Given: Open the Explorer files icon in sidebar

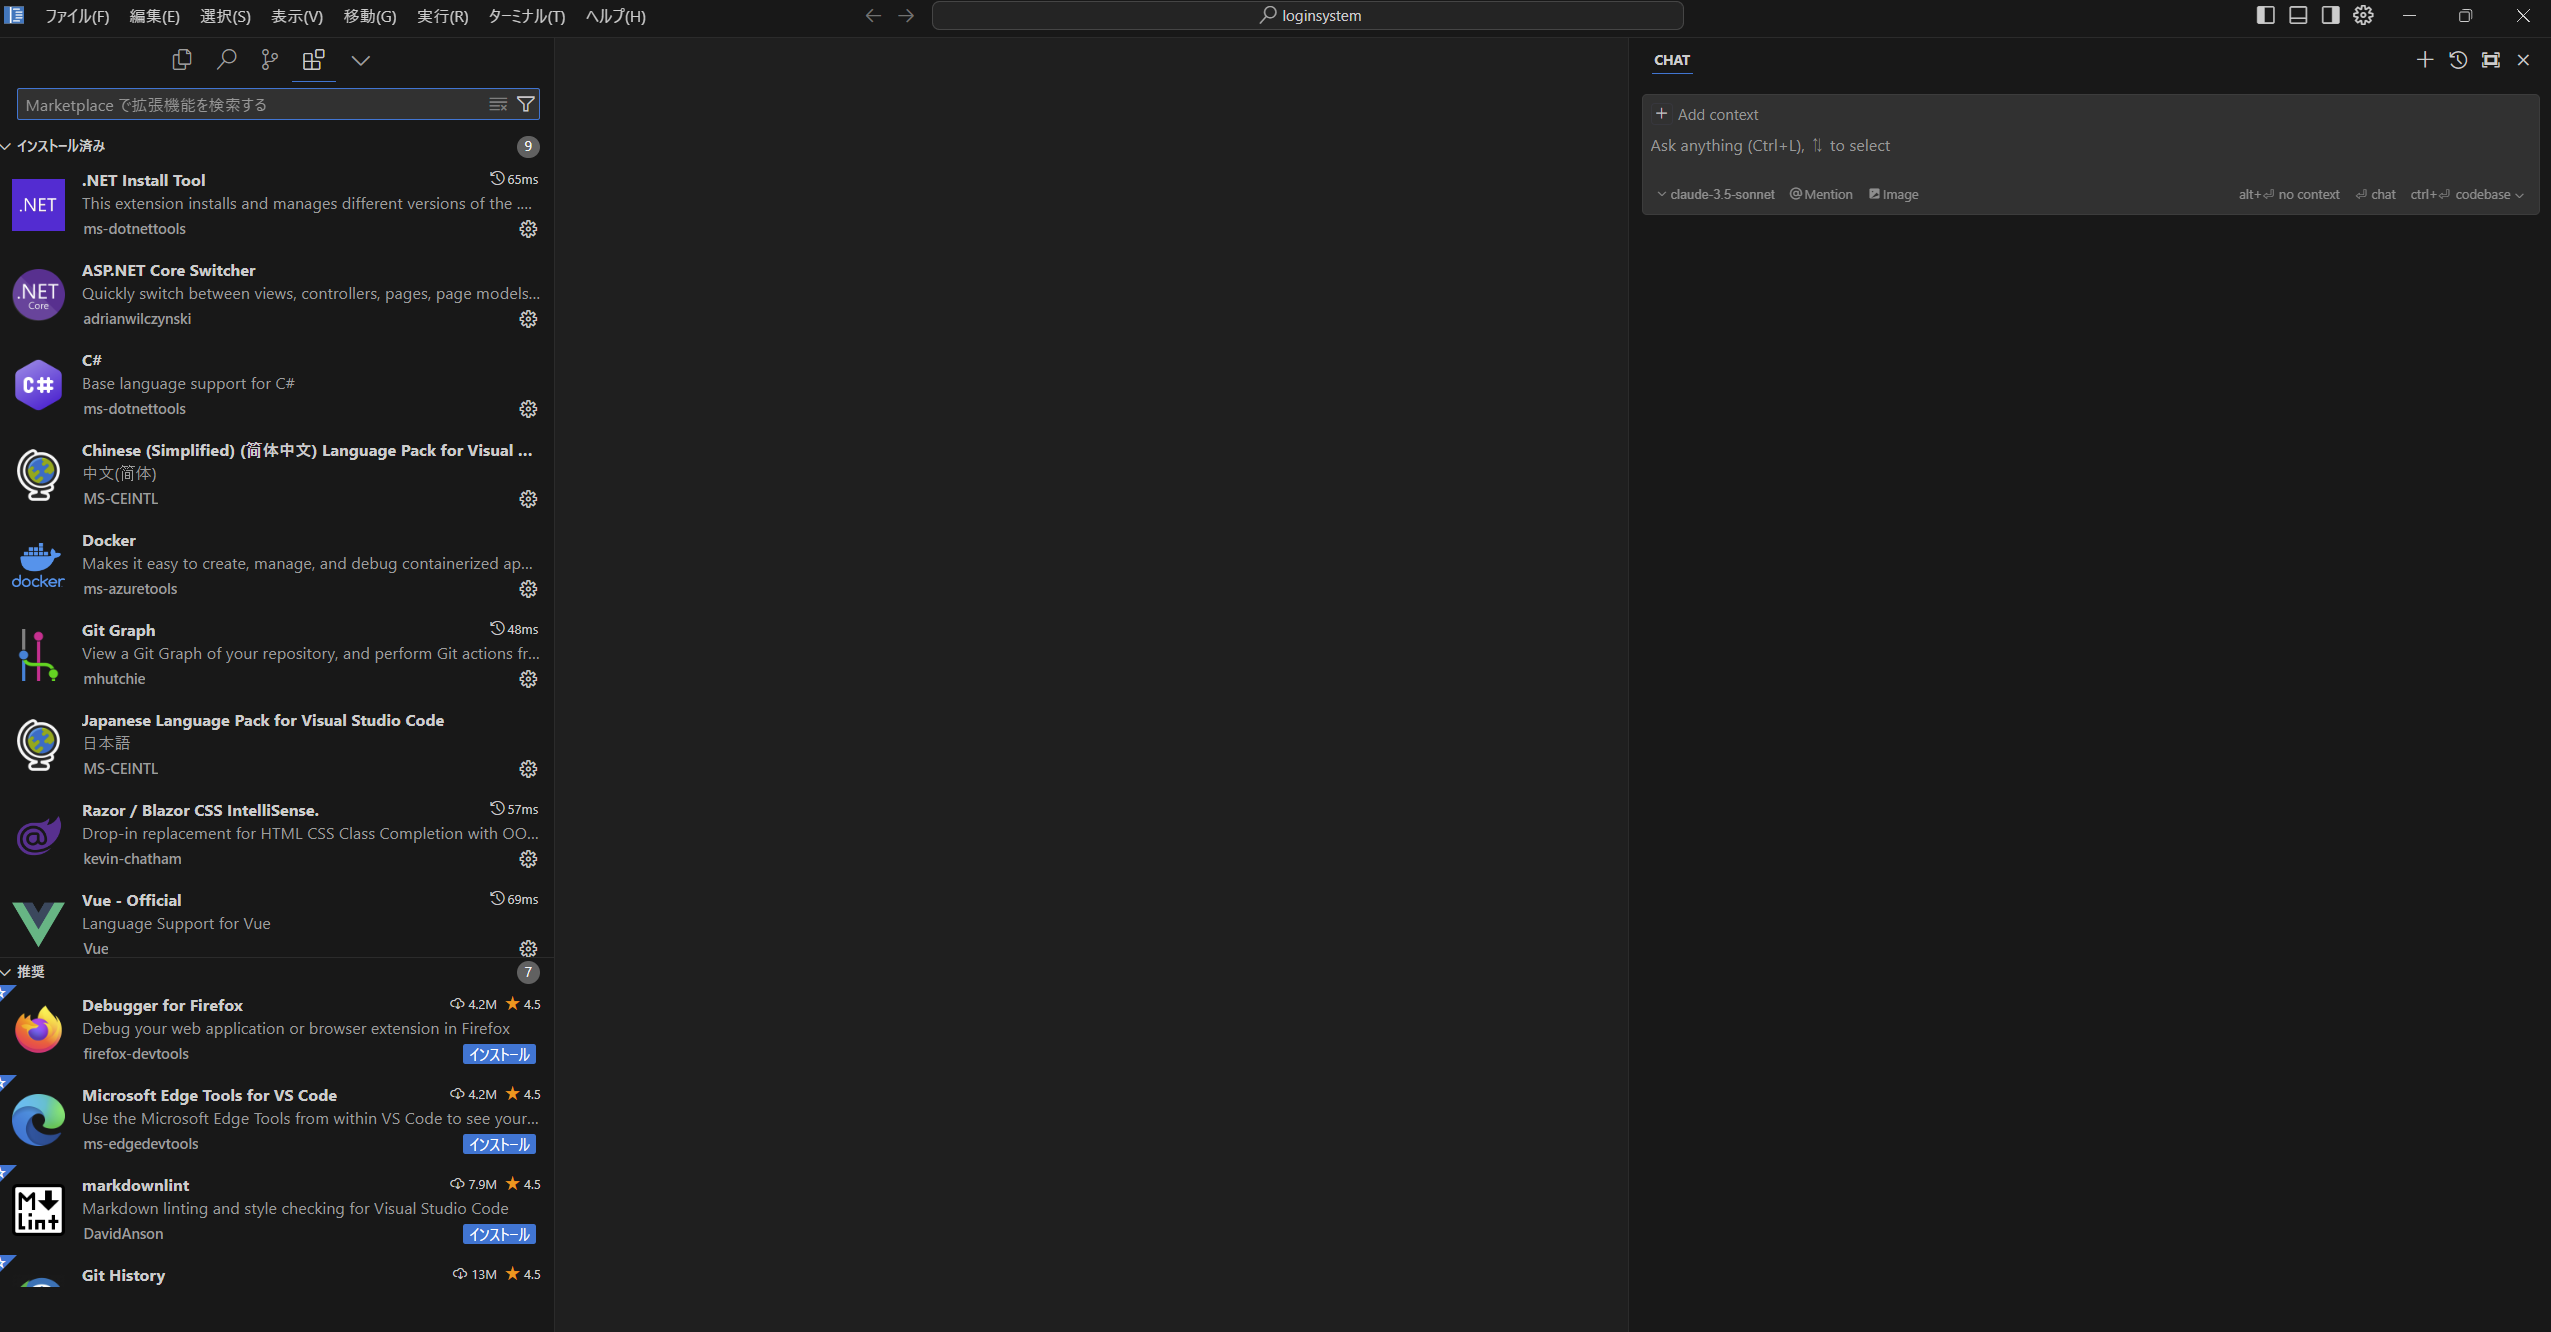Looking at the screenshot, I should point(182,60).
